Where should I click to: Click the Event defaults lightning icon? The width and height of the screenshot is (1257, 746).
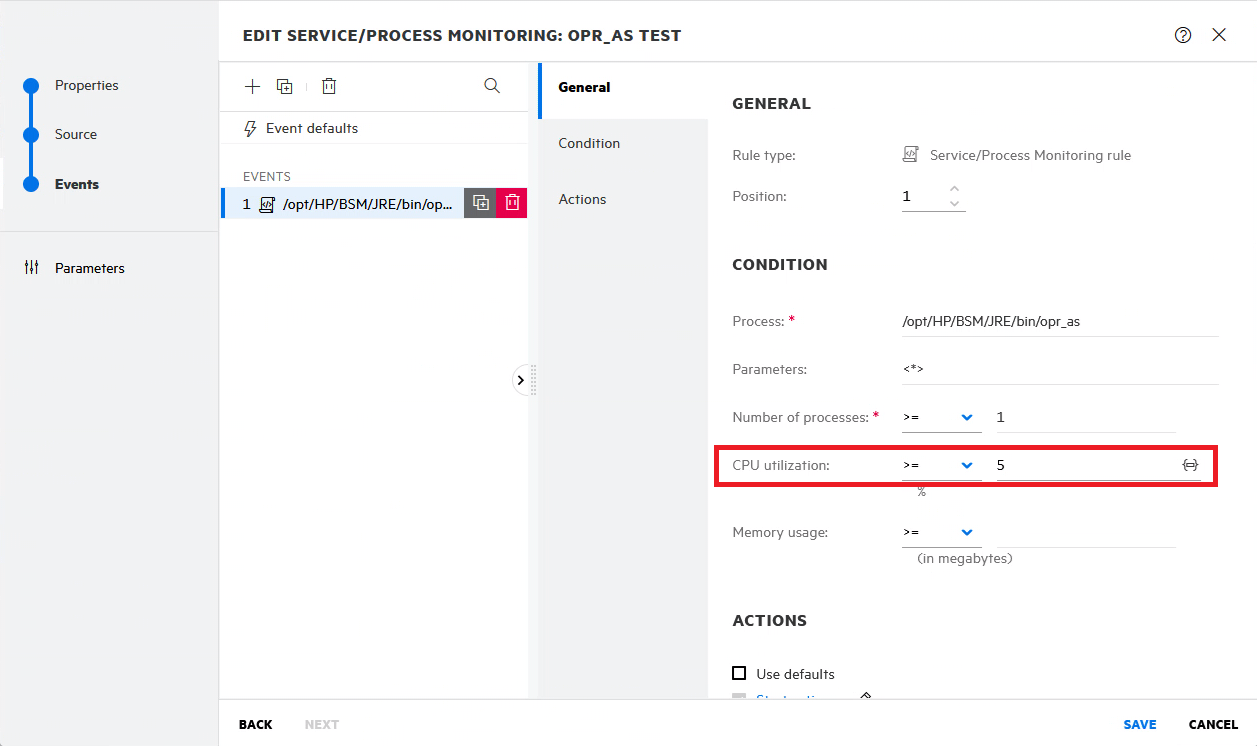(248, 128)
